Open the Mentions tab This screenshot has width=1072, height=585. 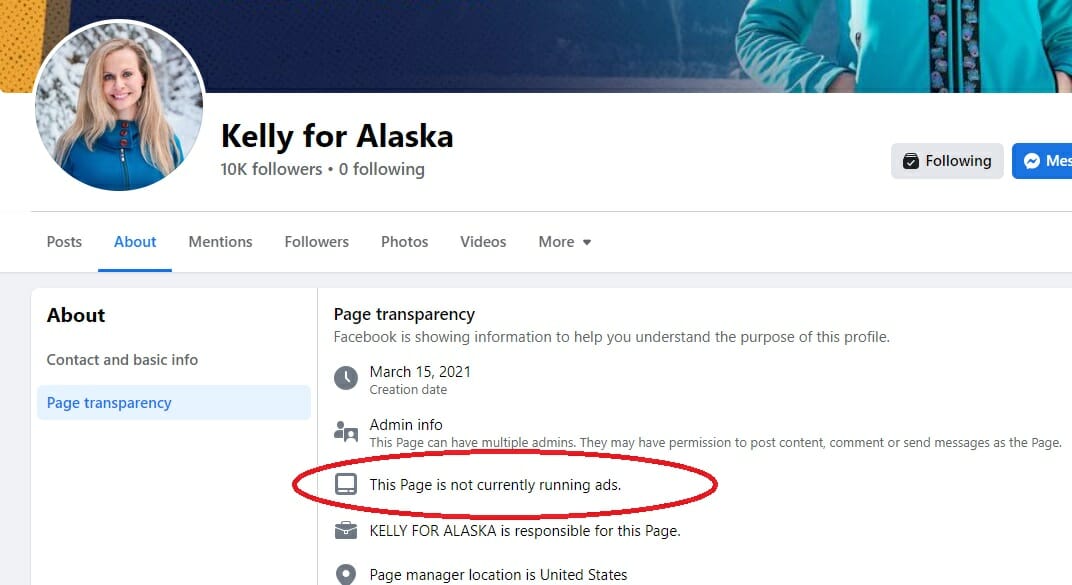point(220,242)
